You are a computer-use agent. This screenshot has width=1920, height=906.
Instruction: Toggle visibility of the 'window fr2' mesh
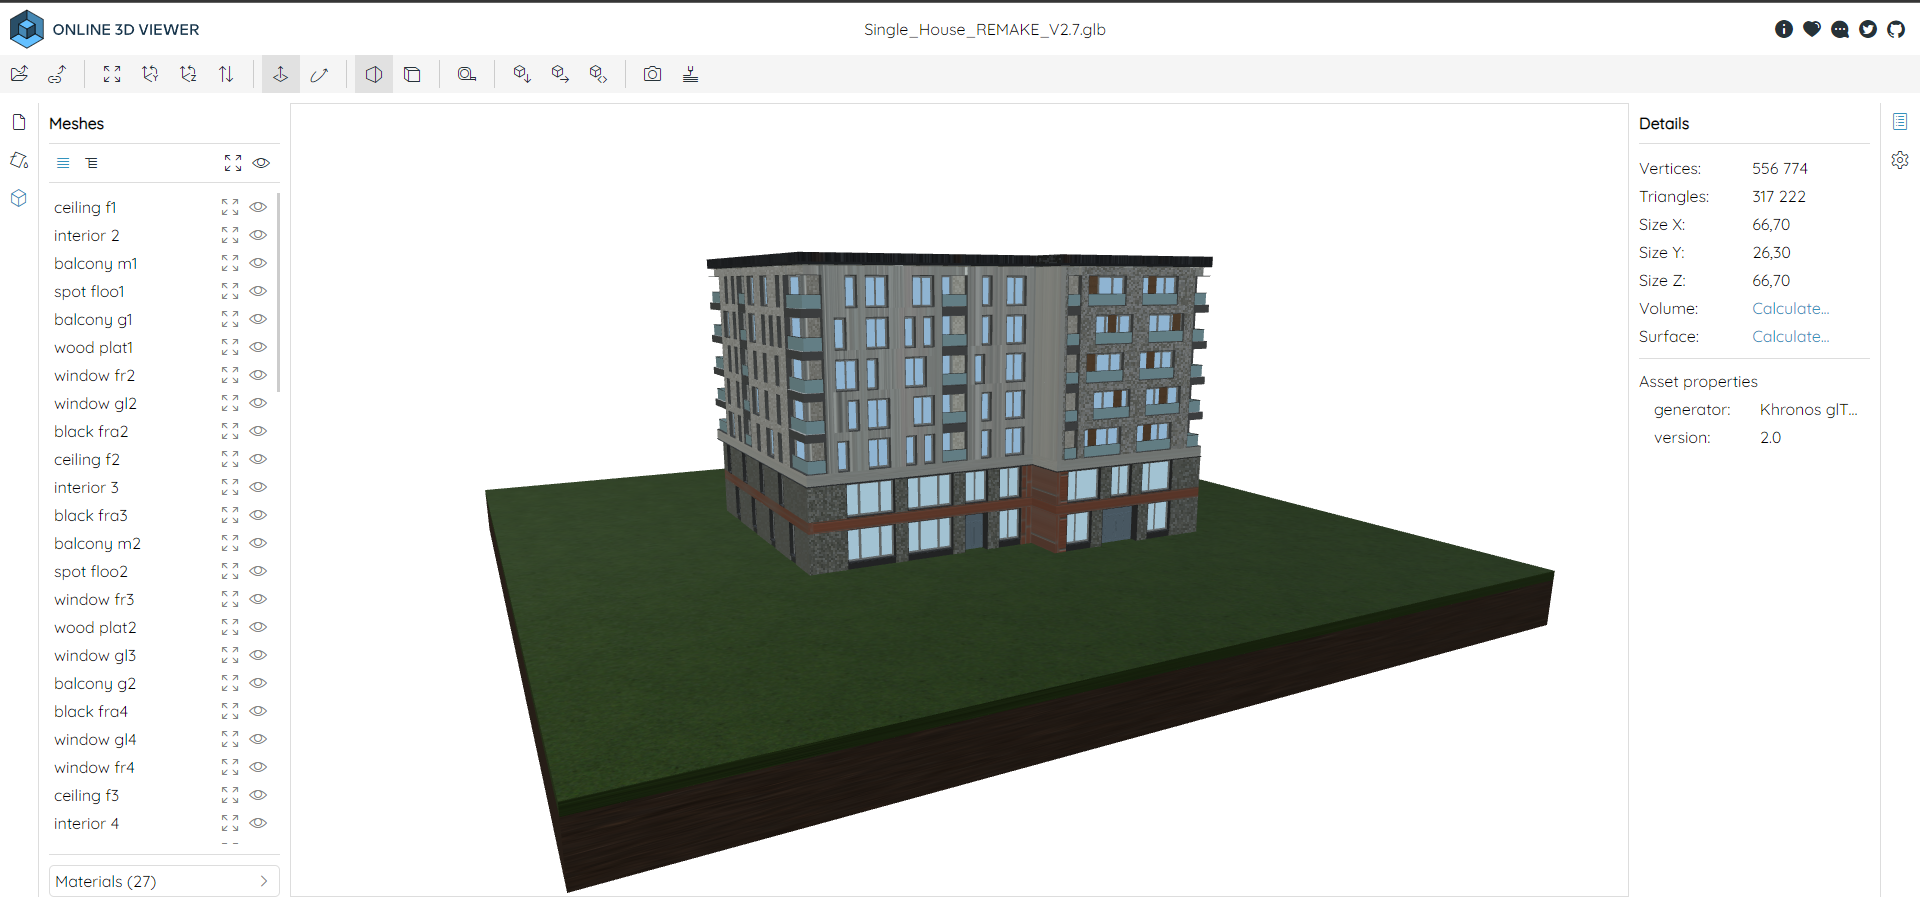pyautogui.click(x=258, y=375)
